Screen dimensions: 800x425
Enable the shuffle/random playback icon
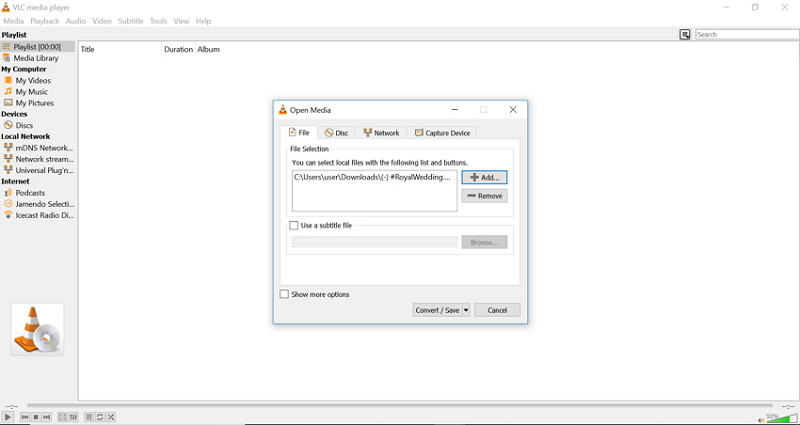111,417
